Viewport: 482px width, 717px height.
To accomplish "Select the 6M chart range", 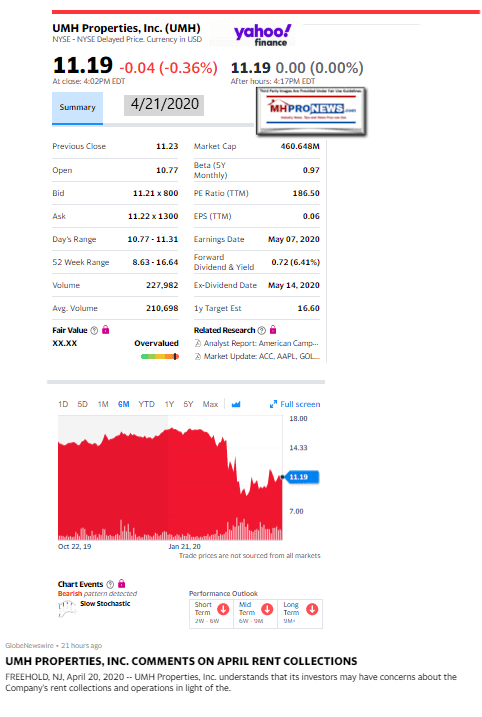I will coord(123,404).
